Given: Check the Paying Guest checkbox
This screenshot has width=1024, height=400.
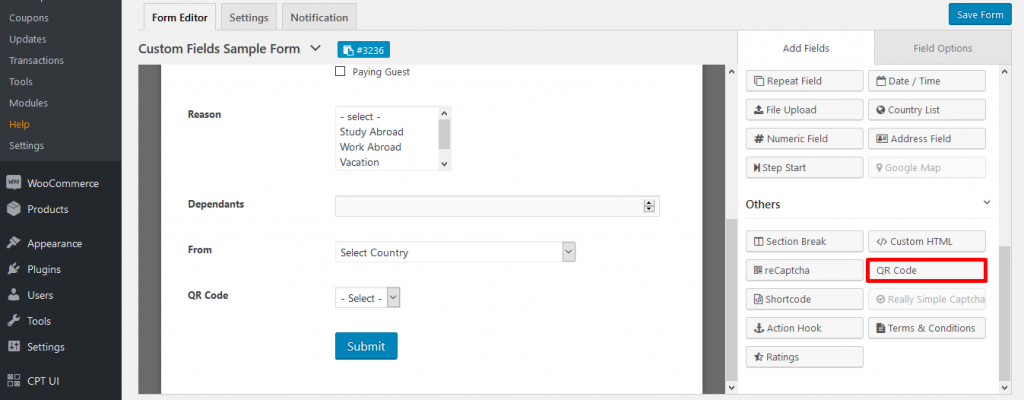Looking at the screenshot, I should [x=340, y=72].
